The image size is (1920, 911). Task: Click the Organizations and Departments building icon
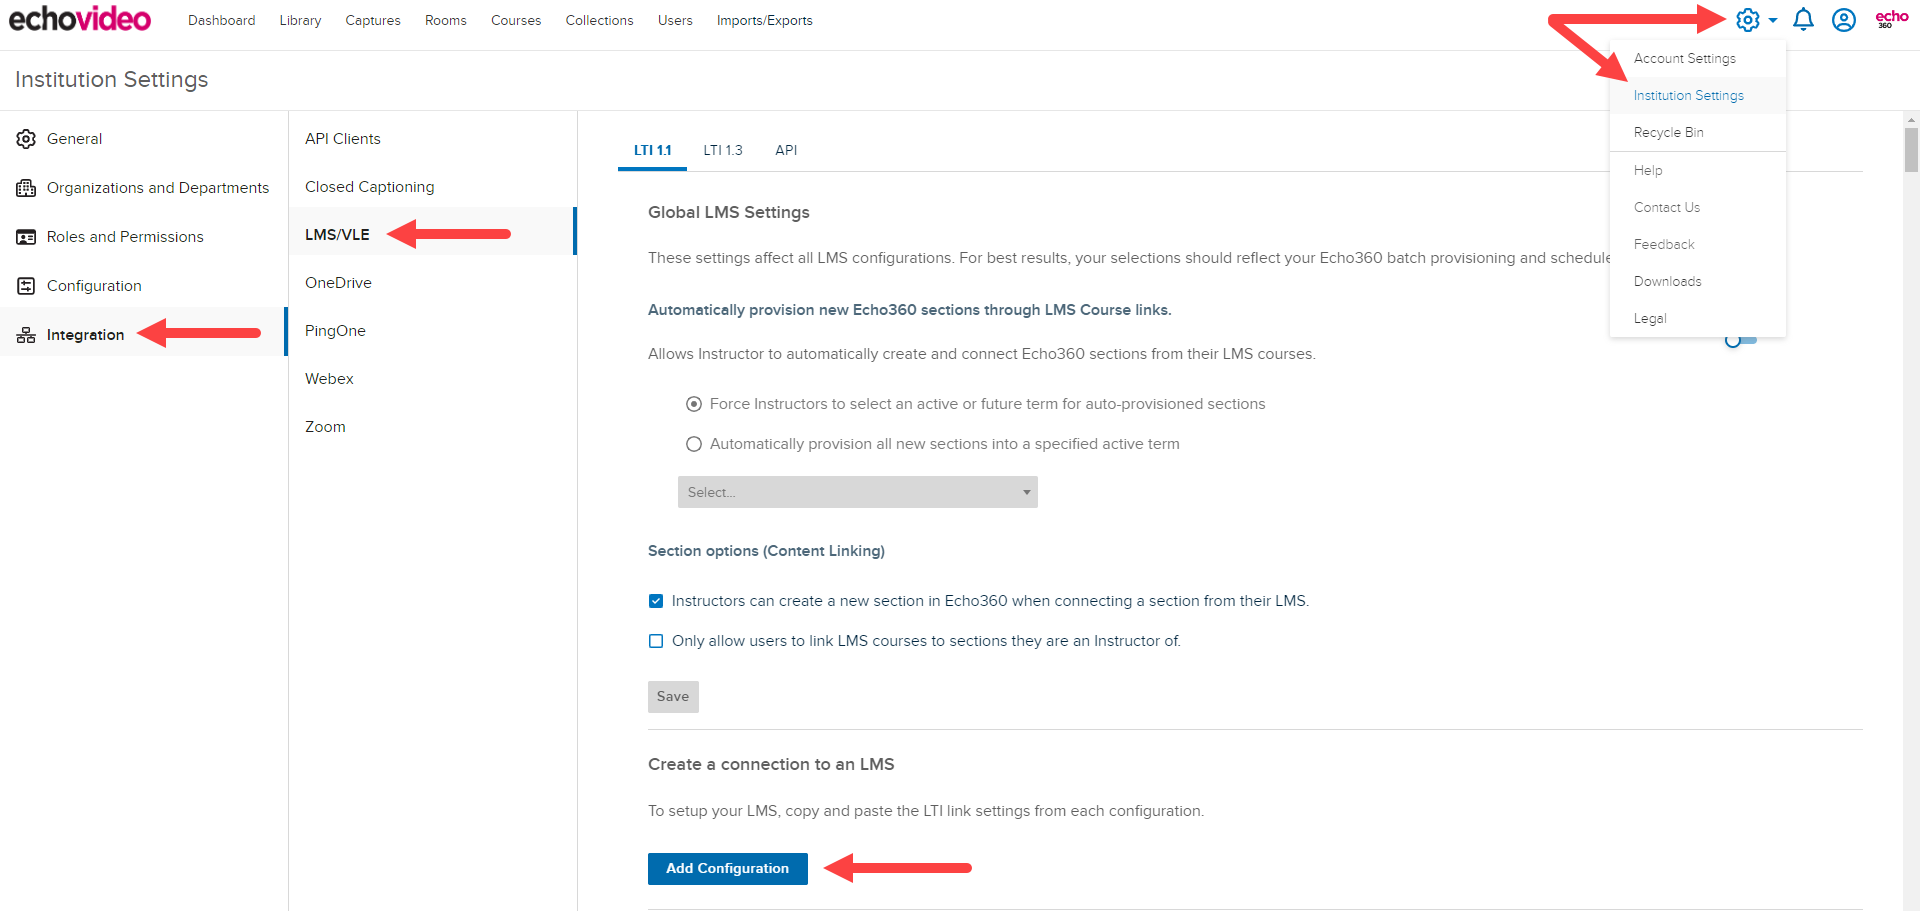click(26, 188)
